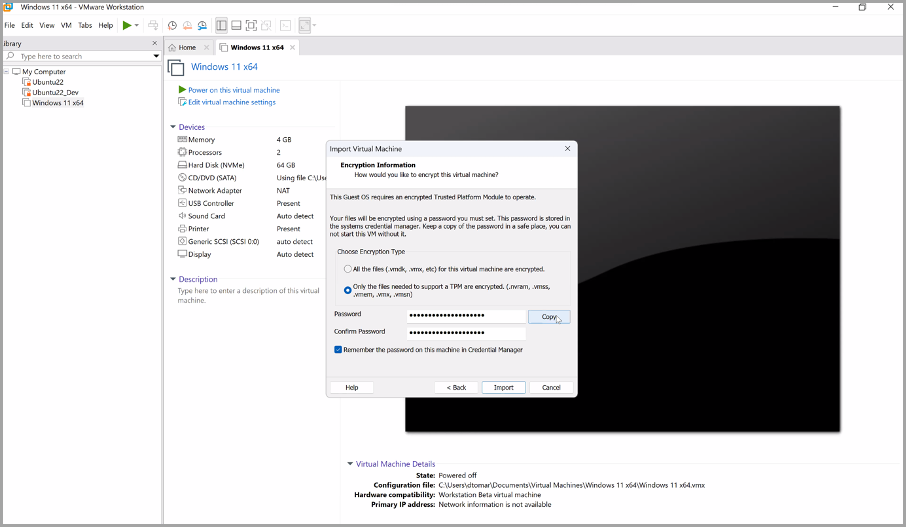The height and width of the screenshot is (527, 906).
Task: Click the Help button in Import dialog
Action: click(351, 388)
